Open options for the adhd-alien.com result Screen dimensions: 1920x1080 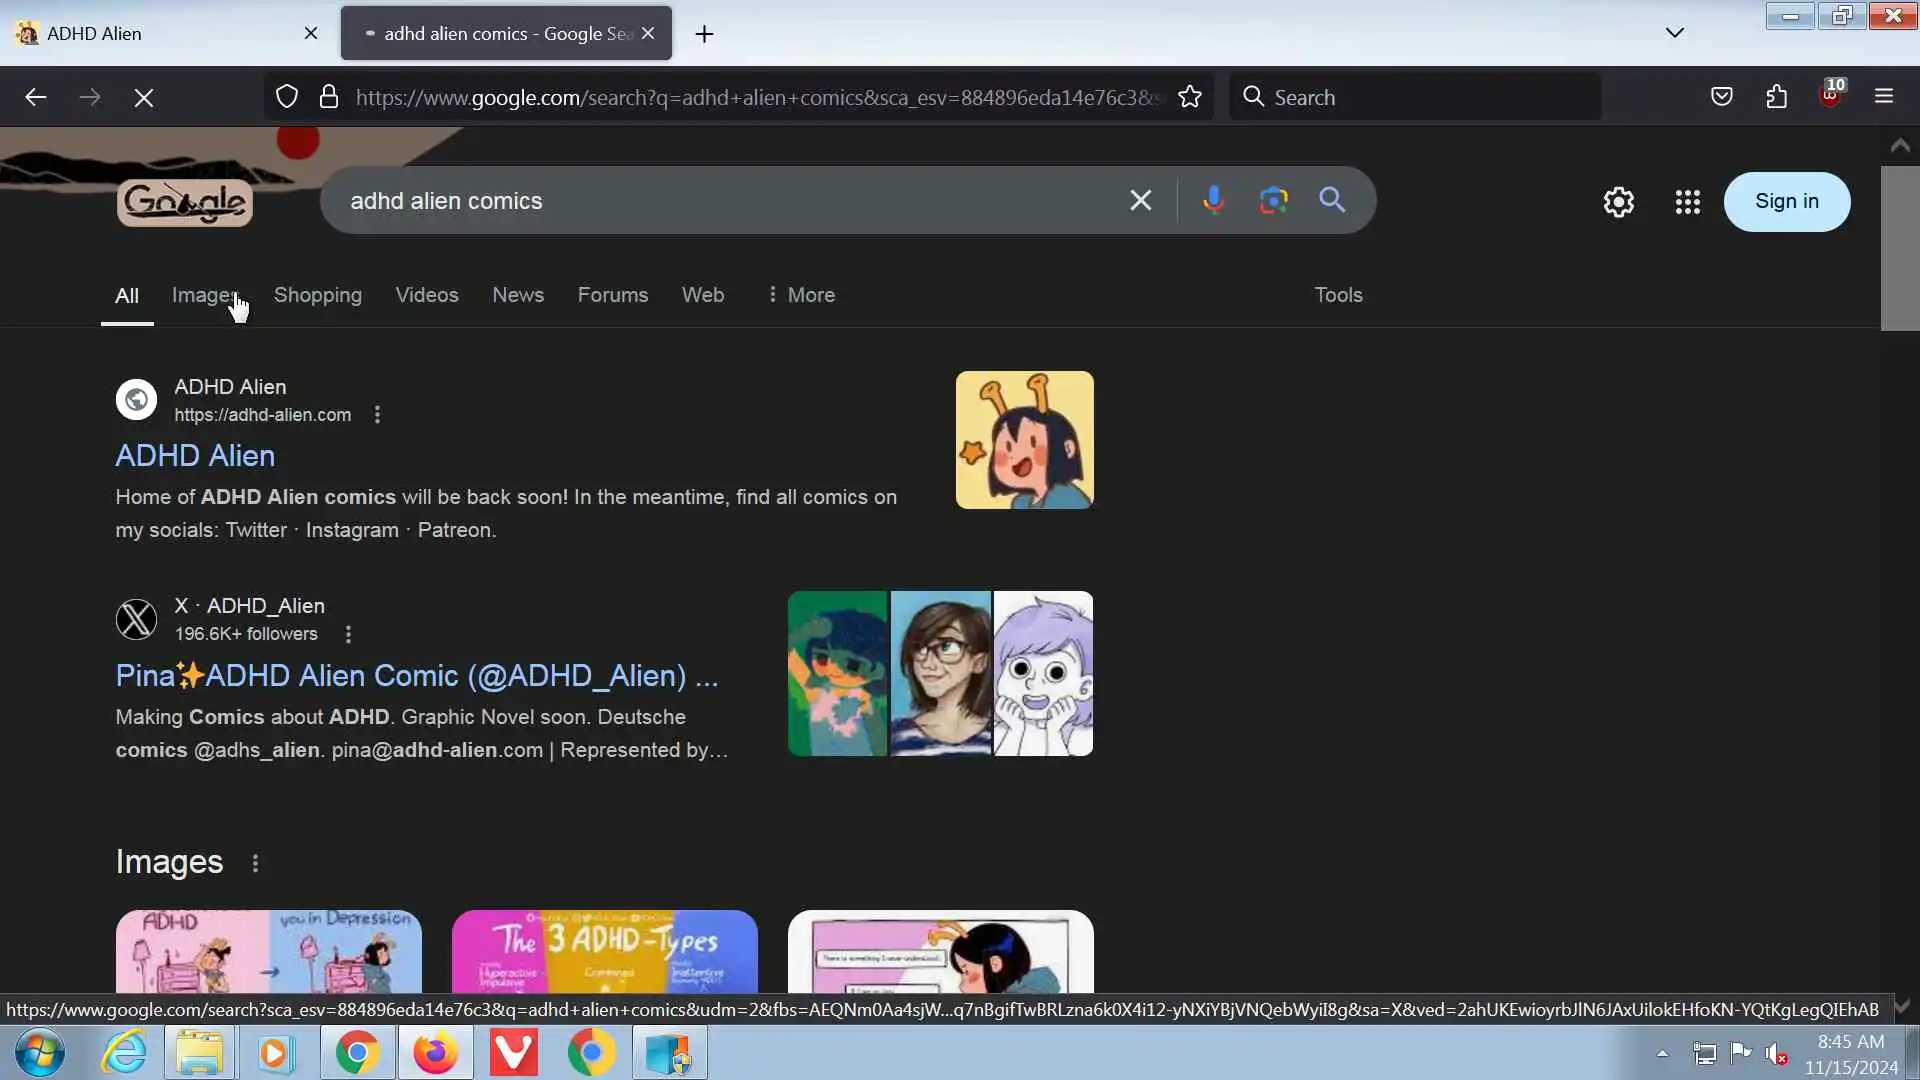coord(377,415)
